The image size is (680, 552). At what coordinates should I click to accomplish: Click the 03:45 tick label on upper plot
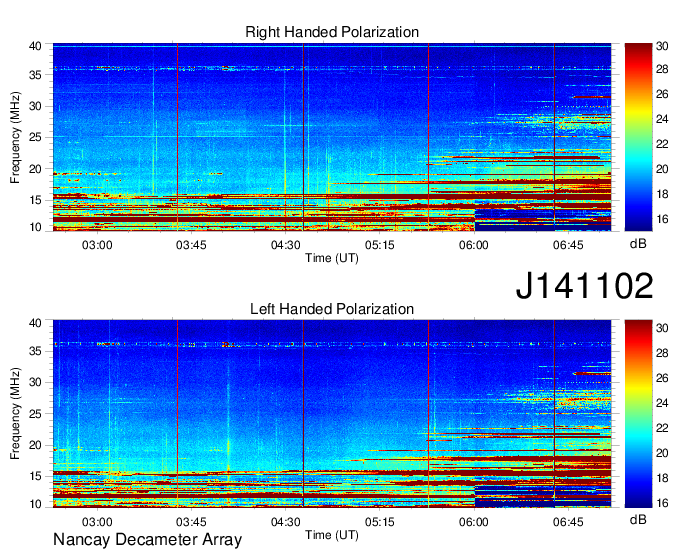tap(191, 245)
